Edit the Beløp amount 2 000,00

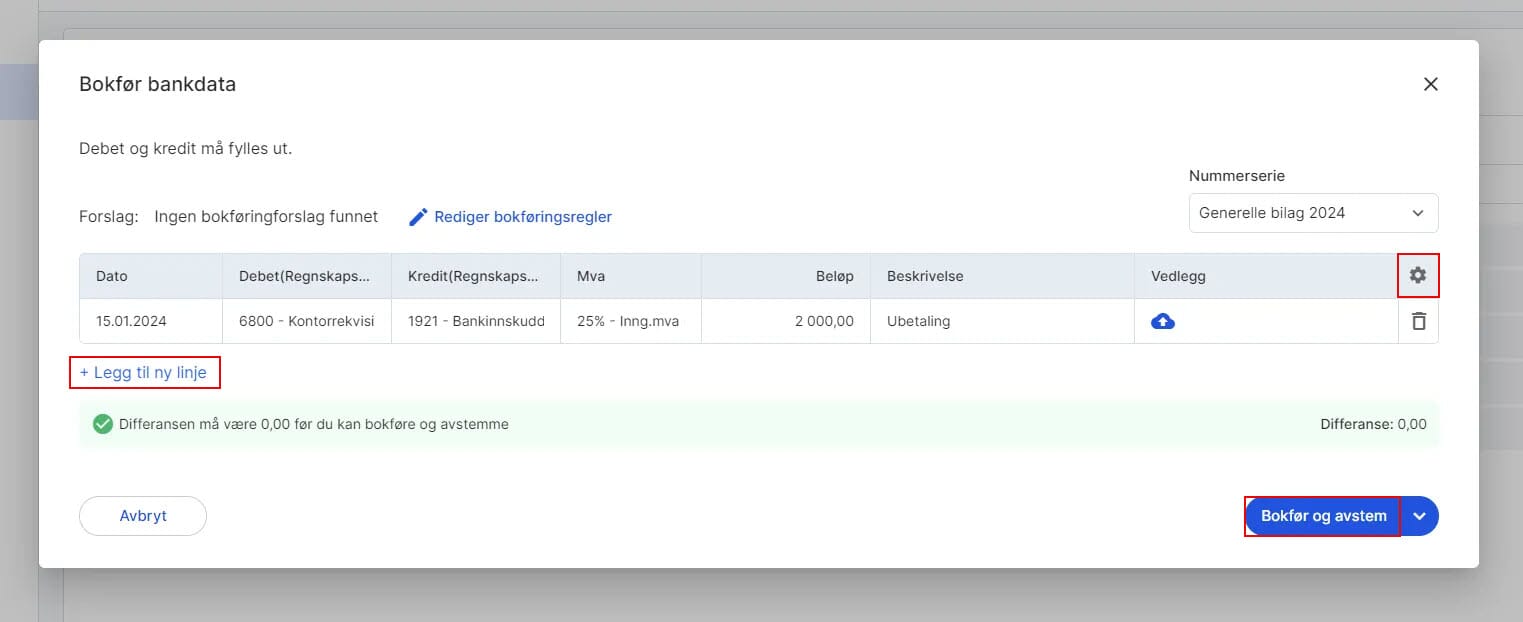coord(785,321)
